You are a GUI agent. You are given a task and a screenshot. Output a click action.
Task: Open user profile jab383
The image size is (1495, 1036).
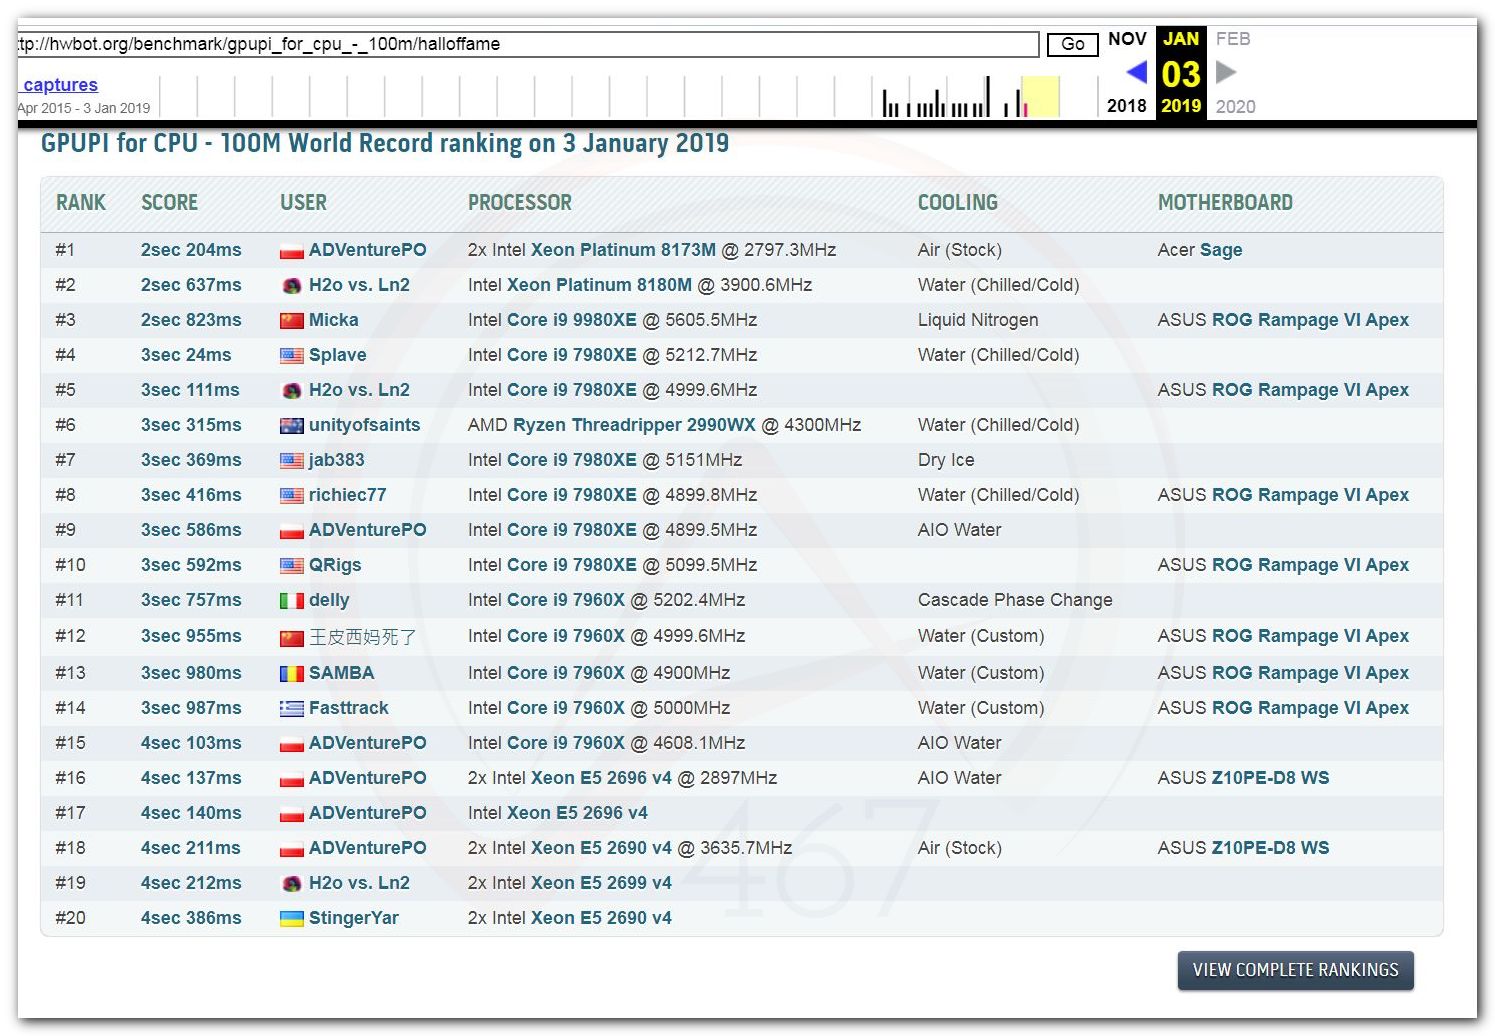(336, 460)
